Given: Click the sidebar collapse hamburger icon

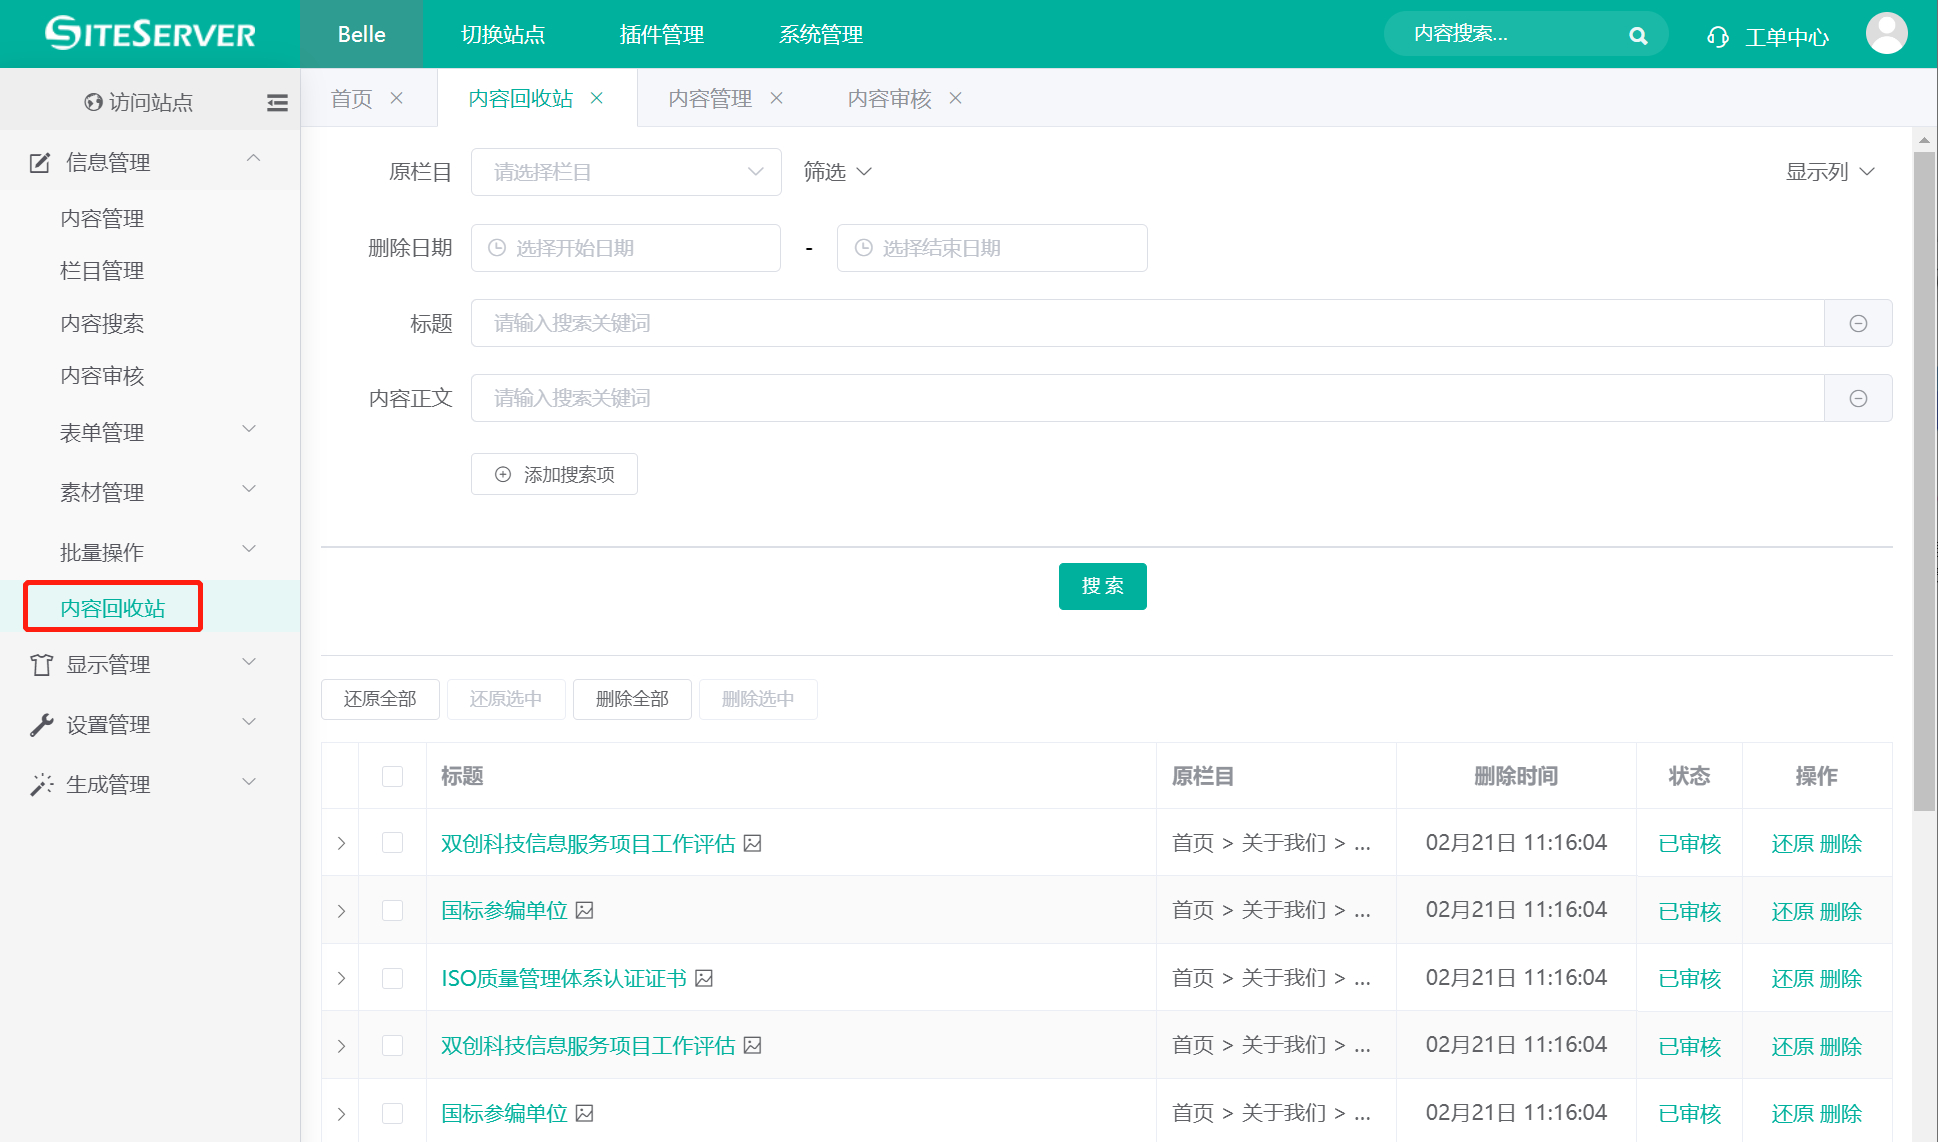Looking at the screenshot, I should (277, 102).
